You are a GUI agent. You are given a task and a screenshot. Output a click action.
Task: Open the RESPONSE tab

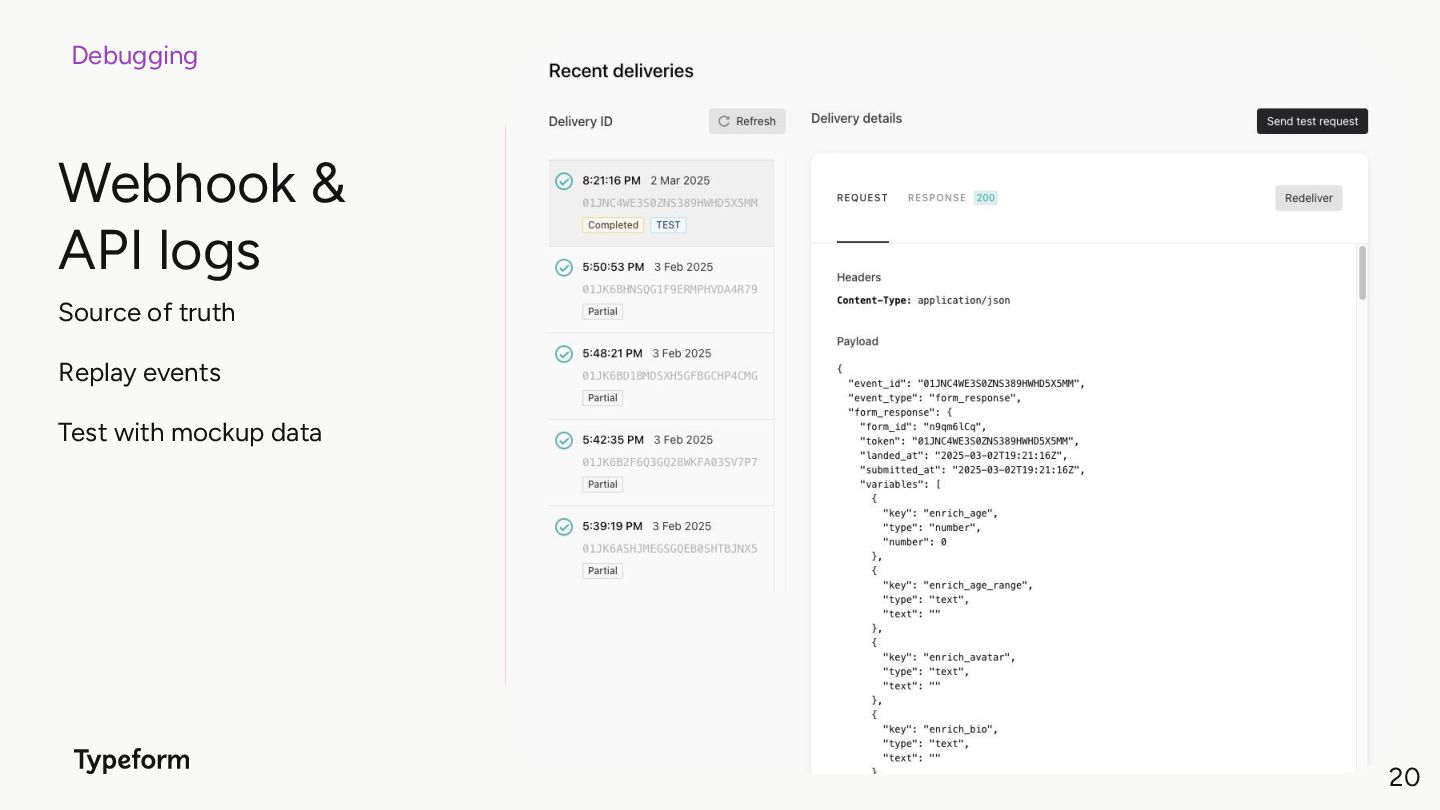coord(936,198)
